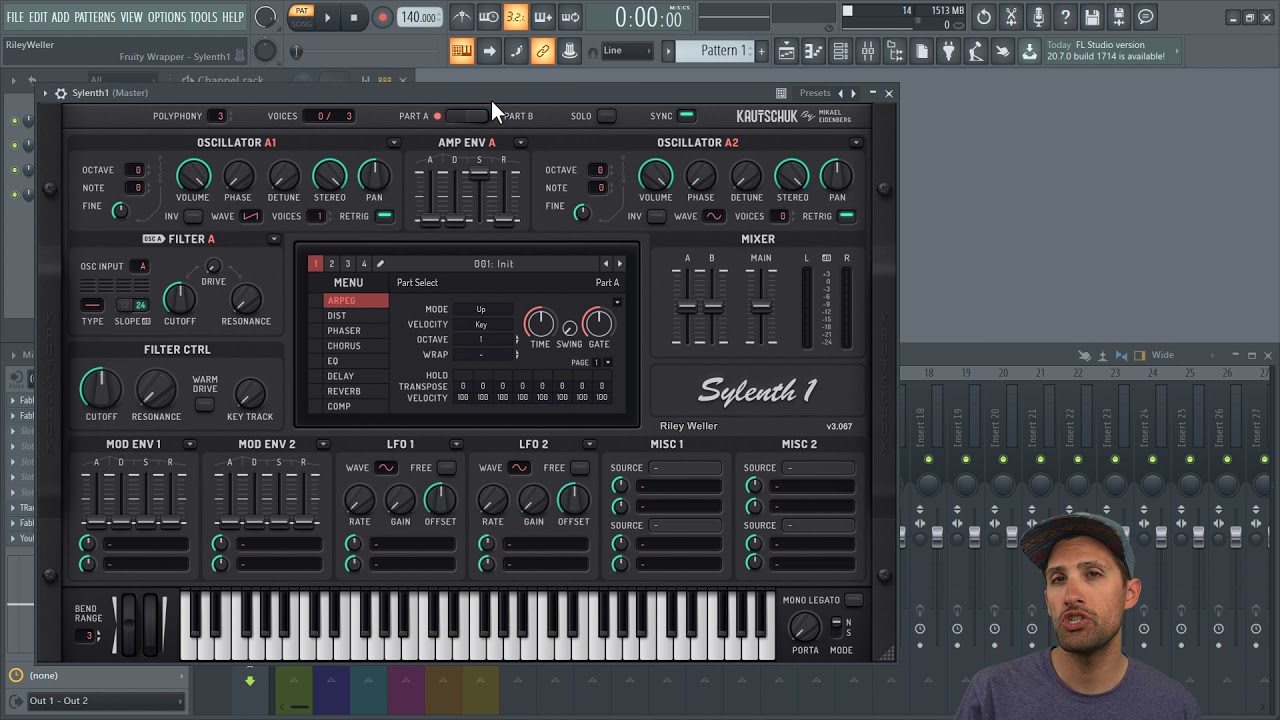Image resolution: width=1280 pixels, height=720 pixels.
Task: Click Oscillator A1 wave shape selector
Action: click(x=250, y=216)
